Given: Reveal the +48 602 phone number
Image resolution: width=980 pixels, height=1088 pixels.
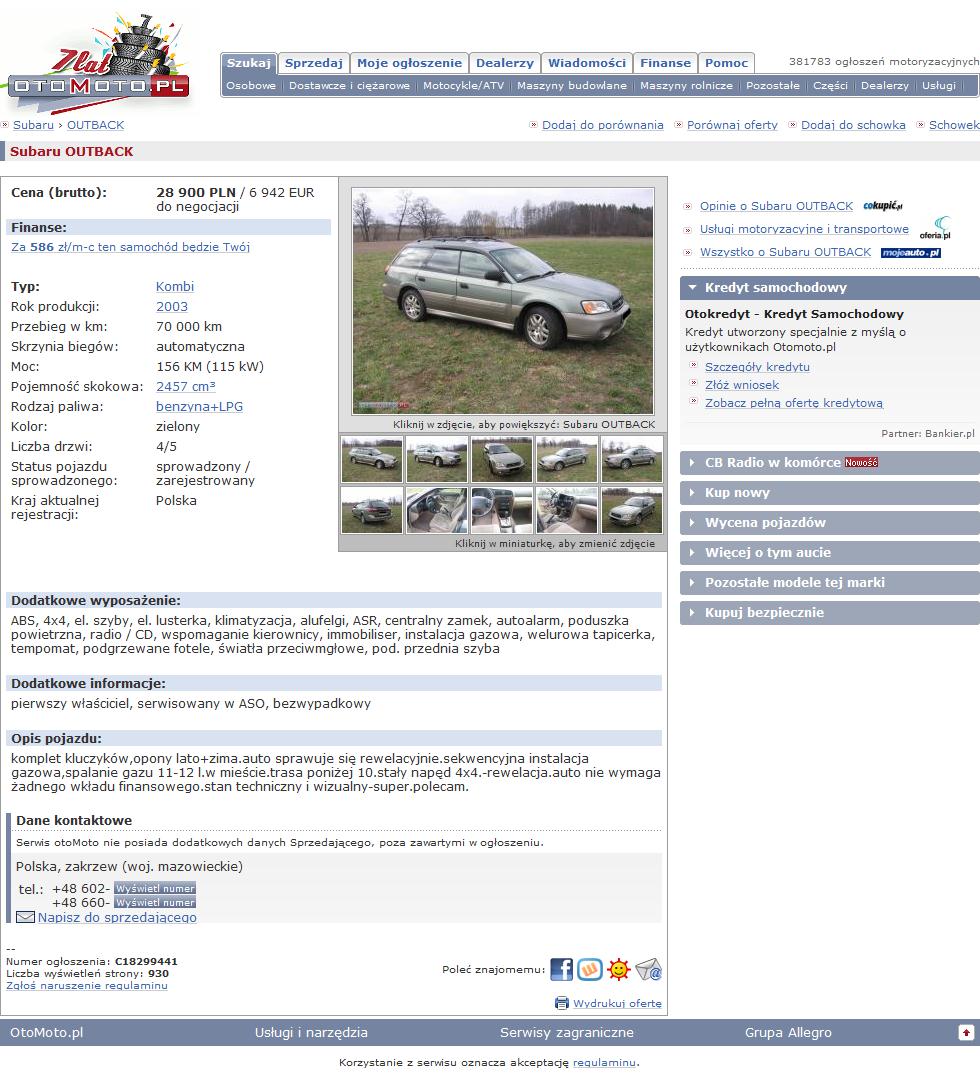Looking at the screenshot, I should (x=155, y=888).
